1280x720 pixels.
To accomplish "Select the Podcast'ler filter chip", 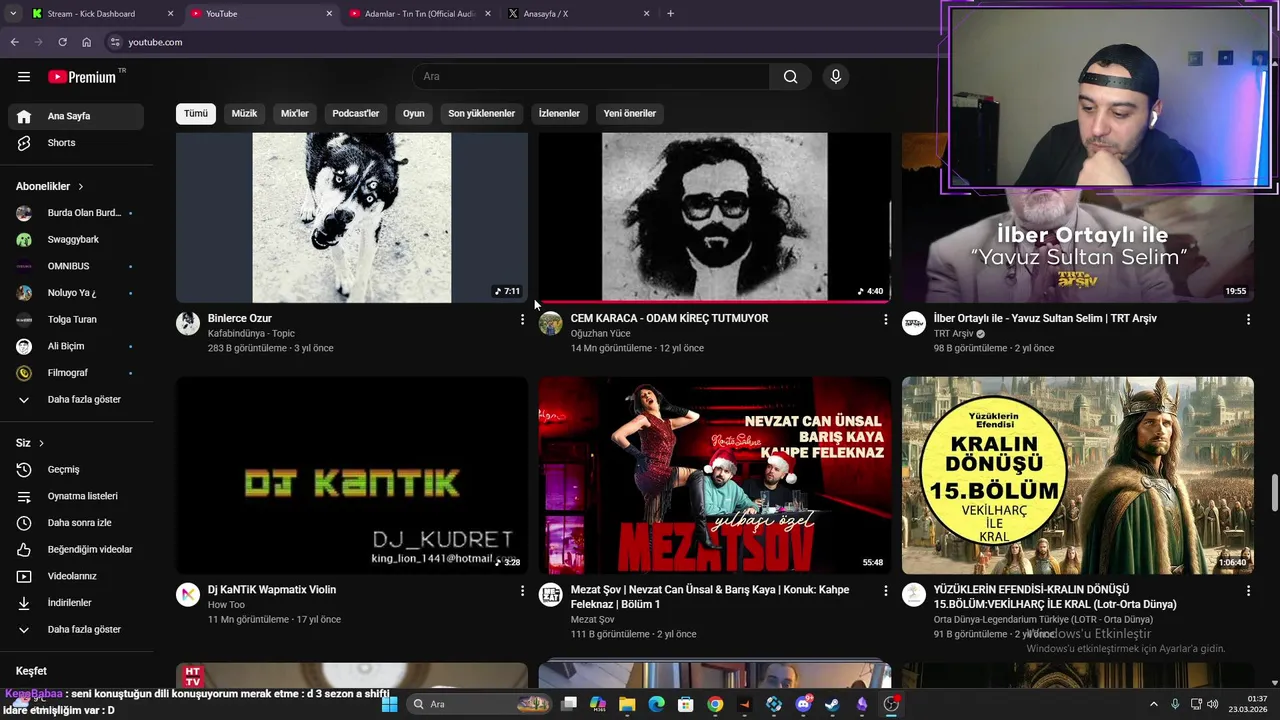I will coord(356,114).
